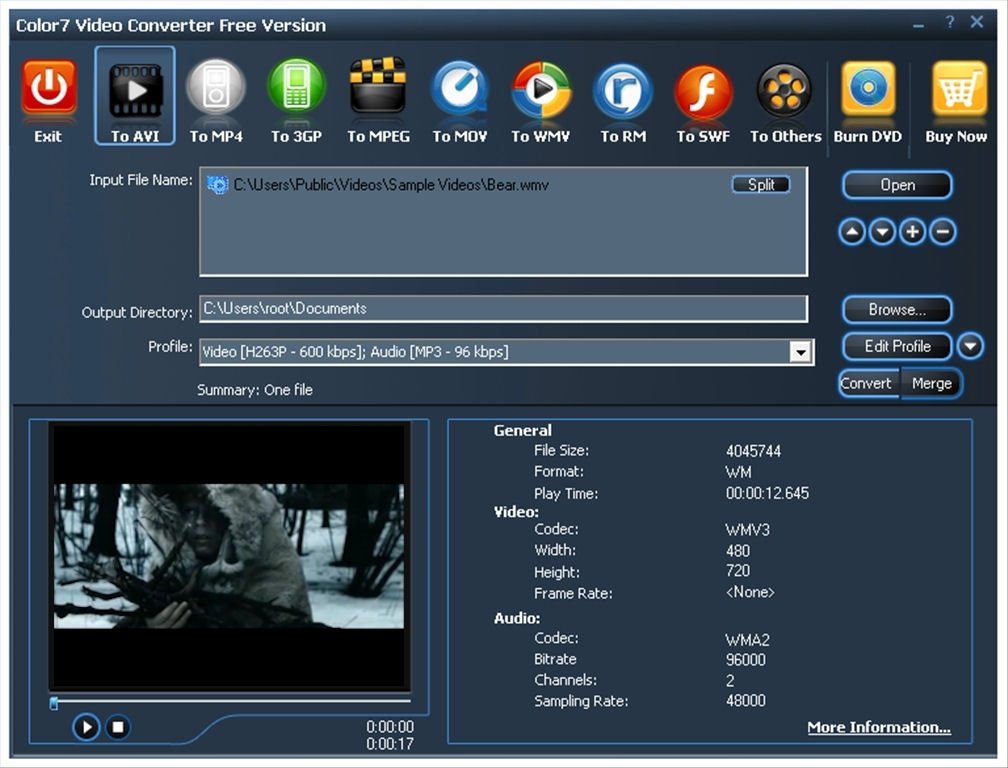Move the input file down in list
Viewport: 1008px width, 768px height.
click(882, 231)
